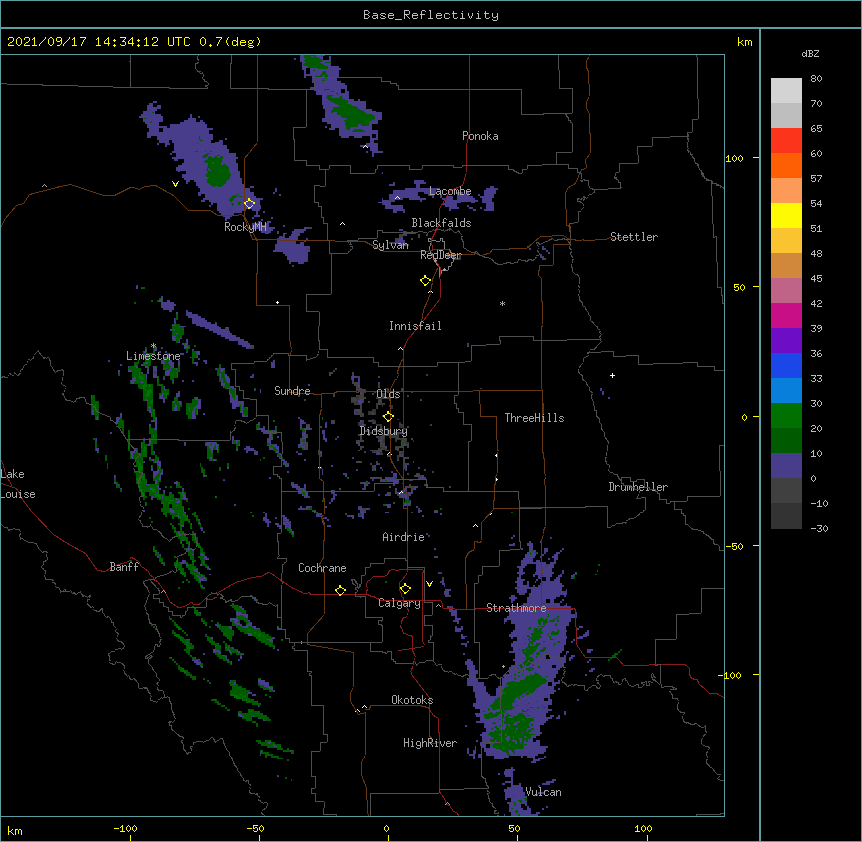Viewport: 862px width, 842px height.
Task: Click the yellow marker beside Olds
Action: coord(388,416)
